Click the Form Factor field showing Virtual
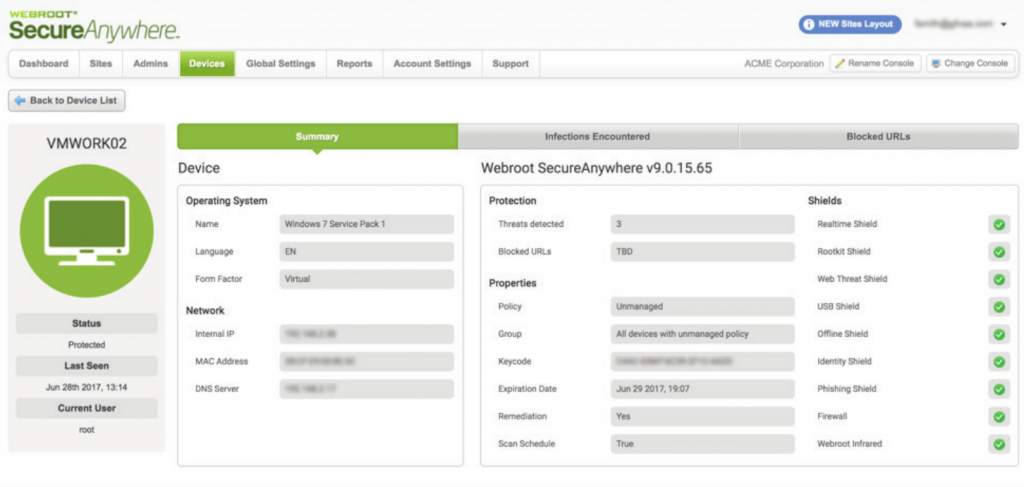Image resolution: width=1024 pixels, height=487 pixels. click(x=366, y=279)
